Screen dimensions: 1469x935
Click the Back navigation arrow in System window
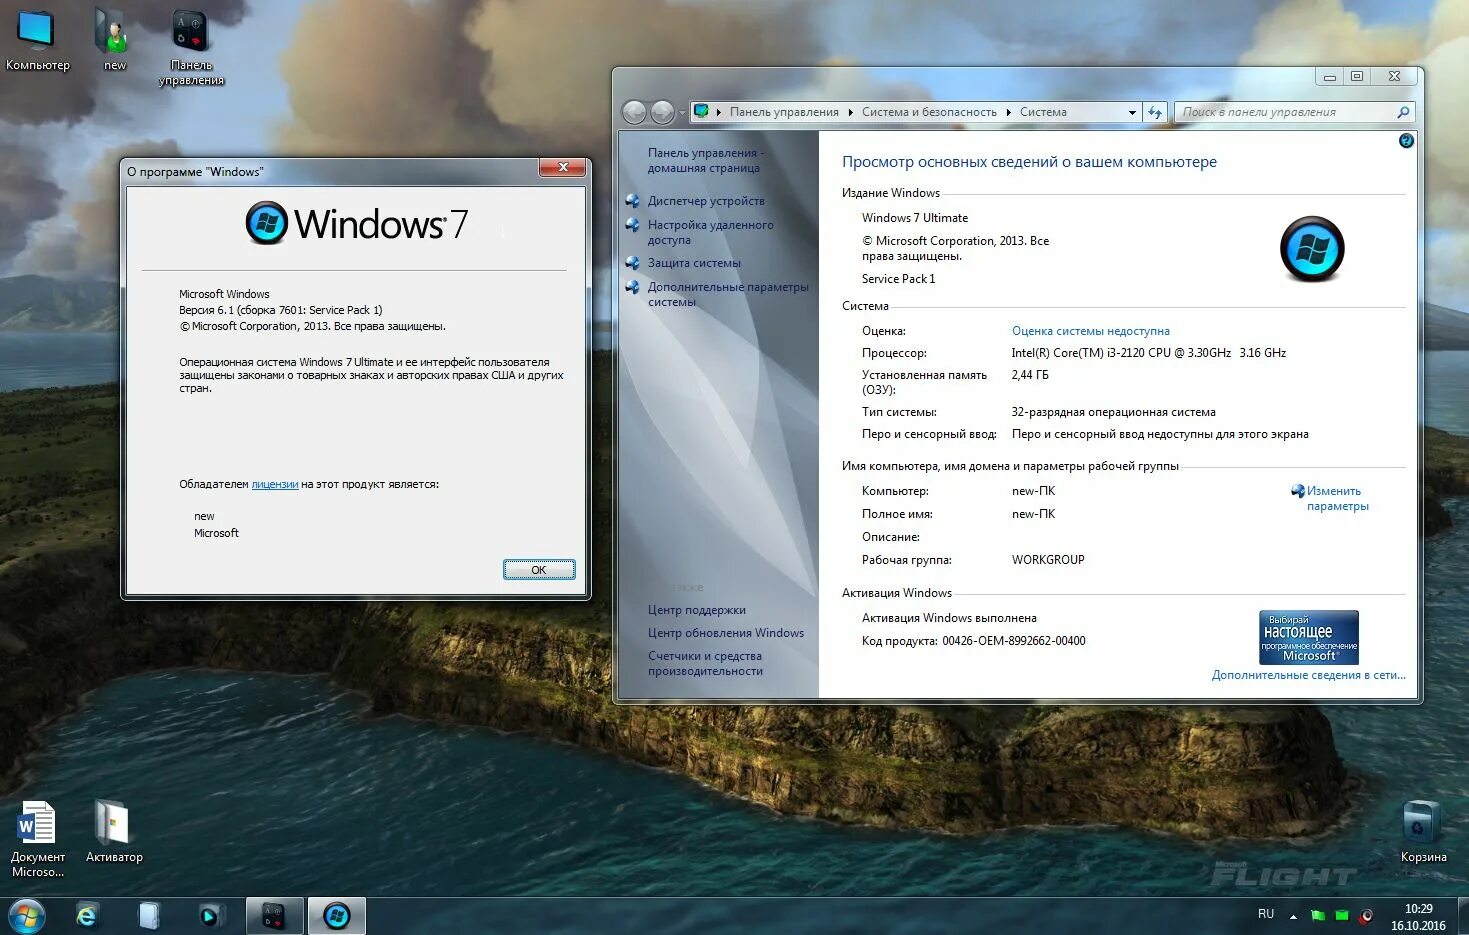click(x=634, y=112)
